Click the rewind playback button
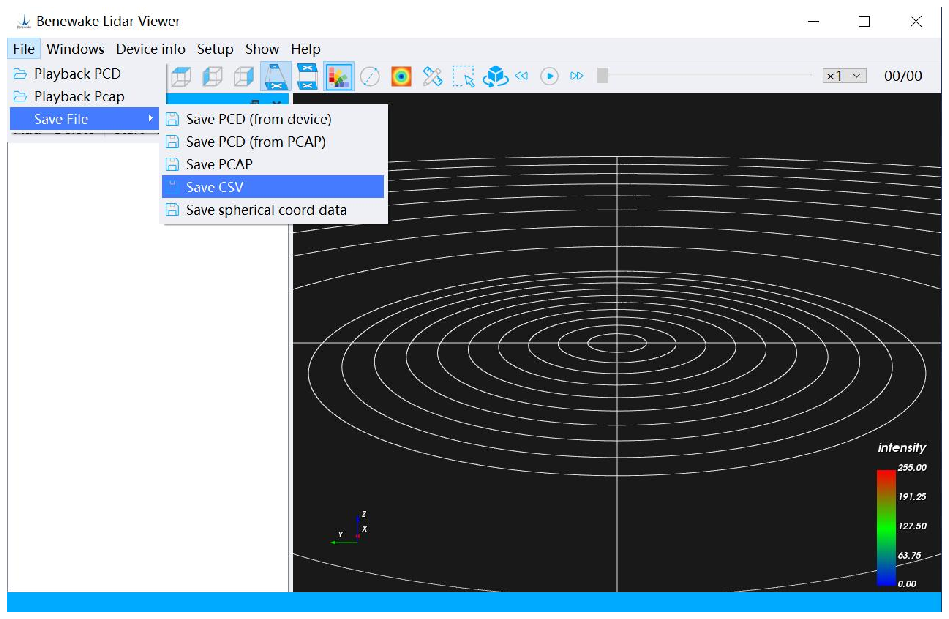This screenshot has width=949, height=619. click(x=522, y=76)
